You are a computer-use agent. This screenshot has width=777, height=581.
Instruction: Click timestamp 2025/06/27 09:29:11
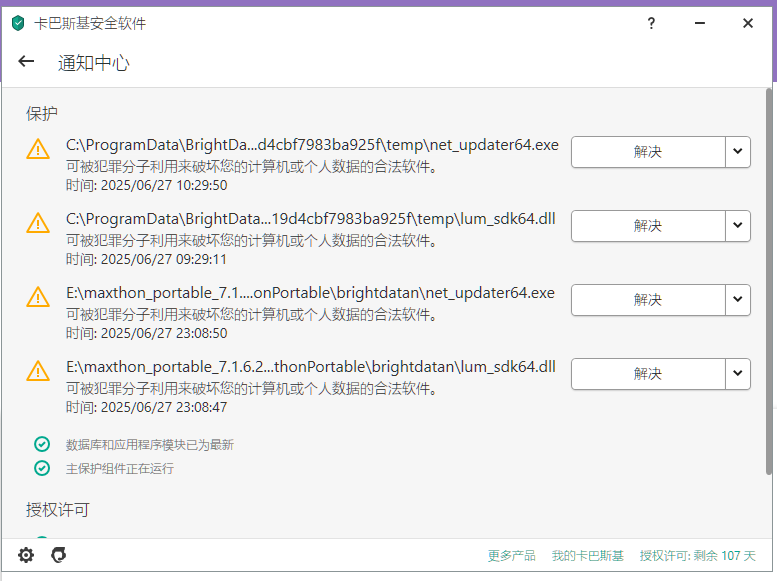[x=164, y=259]
